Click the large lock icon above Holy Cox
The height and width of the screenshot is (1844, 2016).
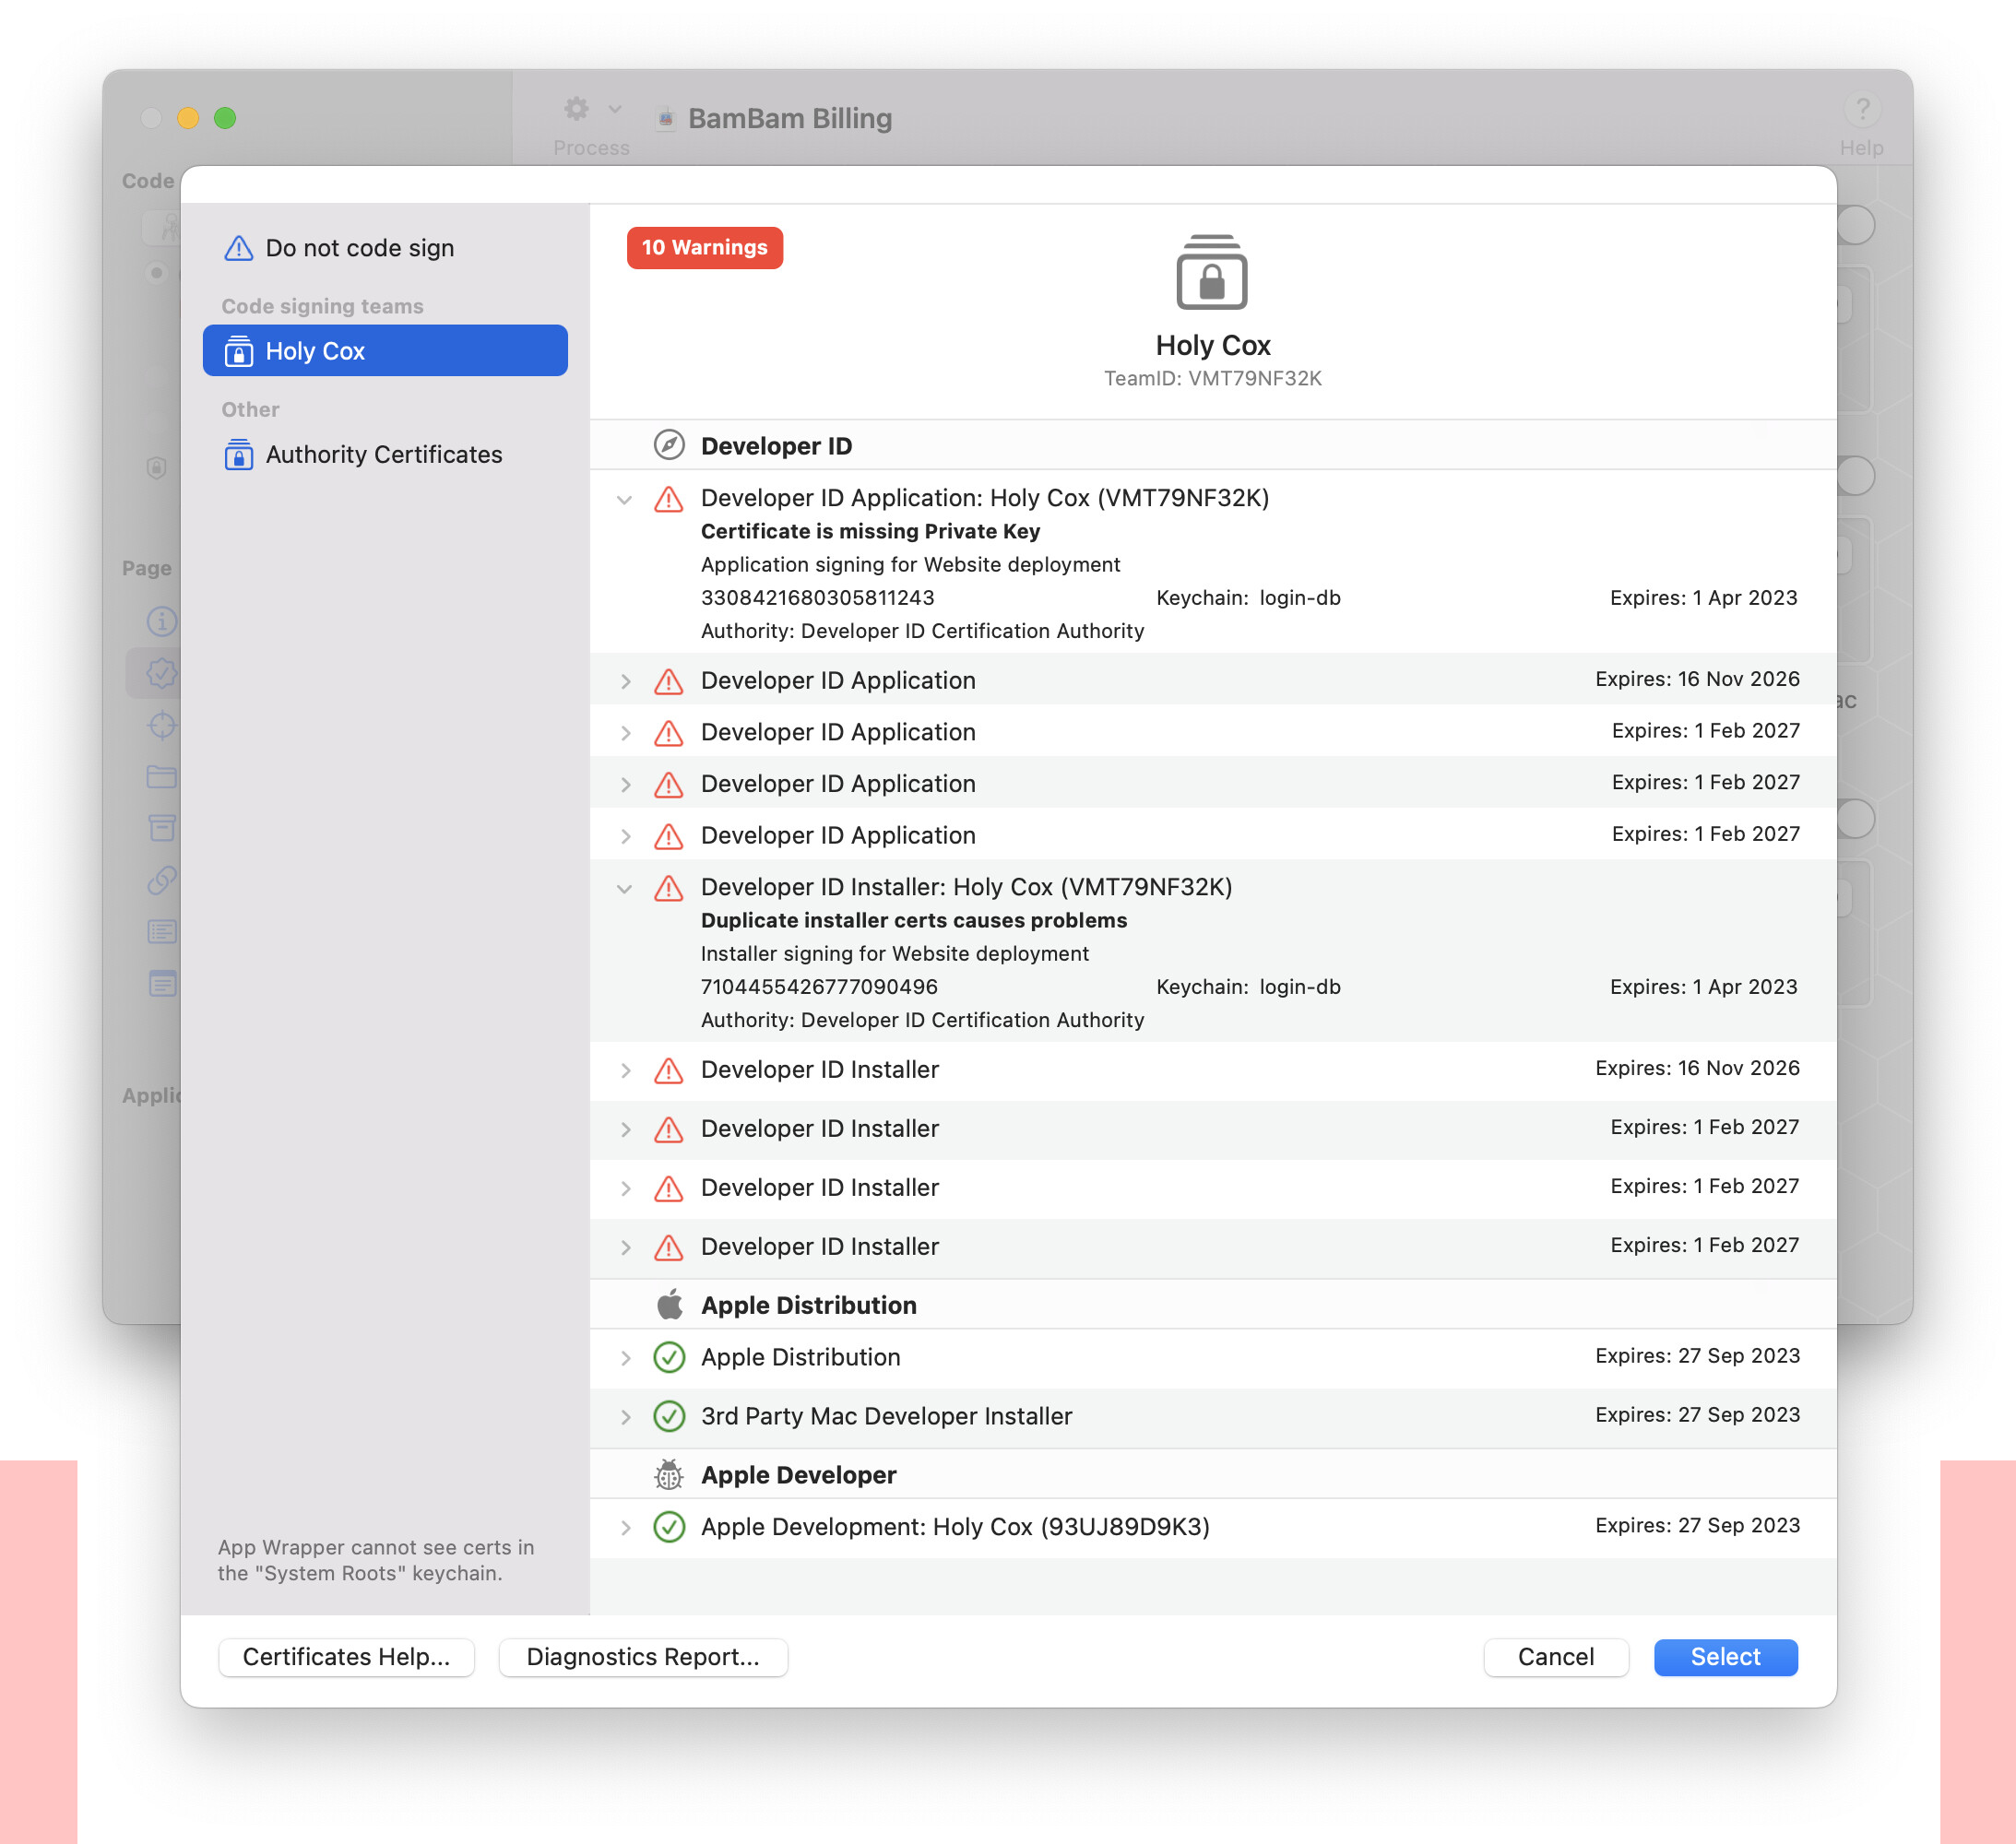point(1212,273)
